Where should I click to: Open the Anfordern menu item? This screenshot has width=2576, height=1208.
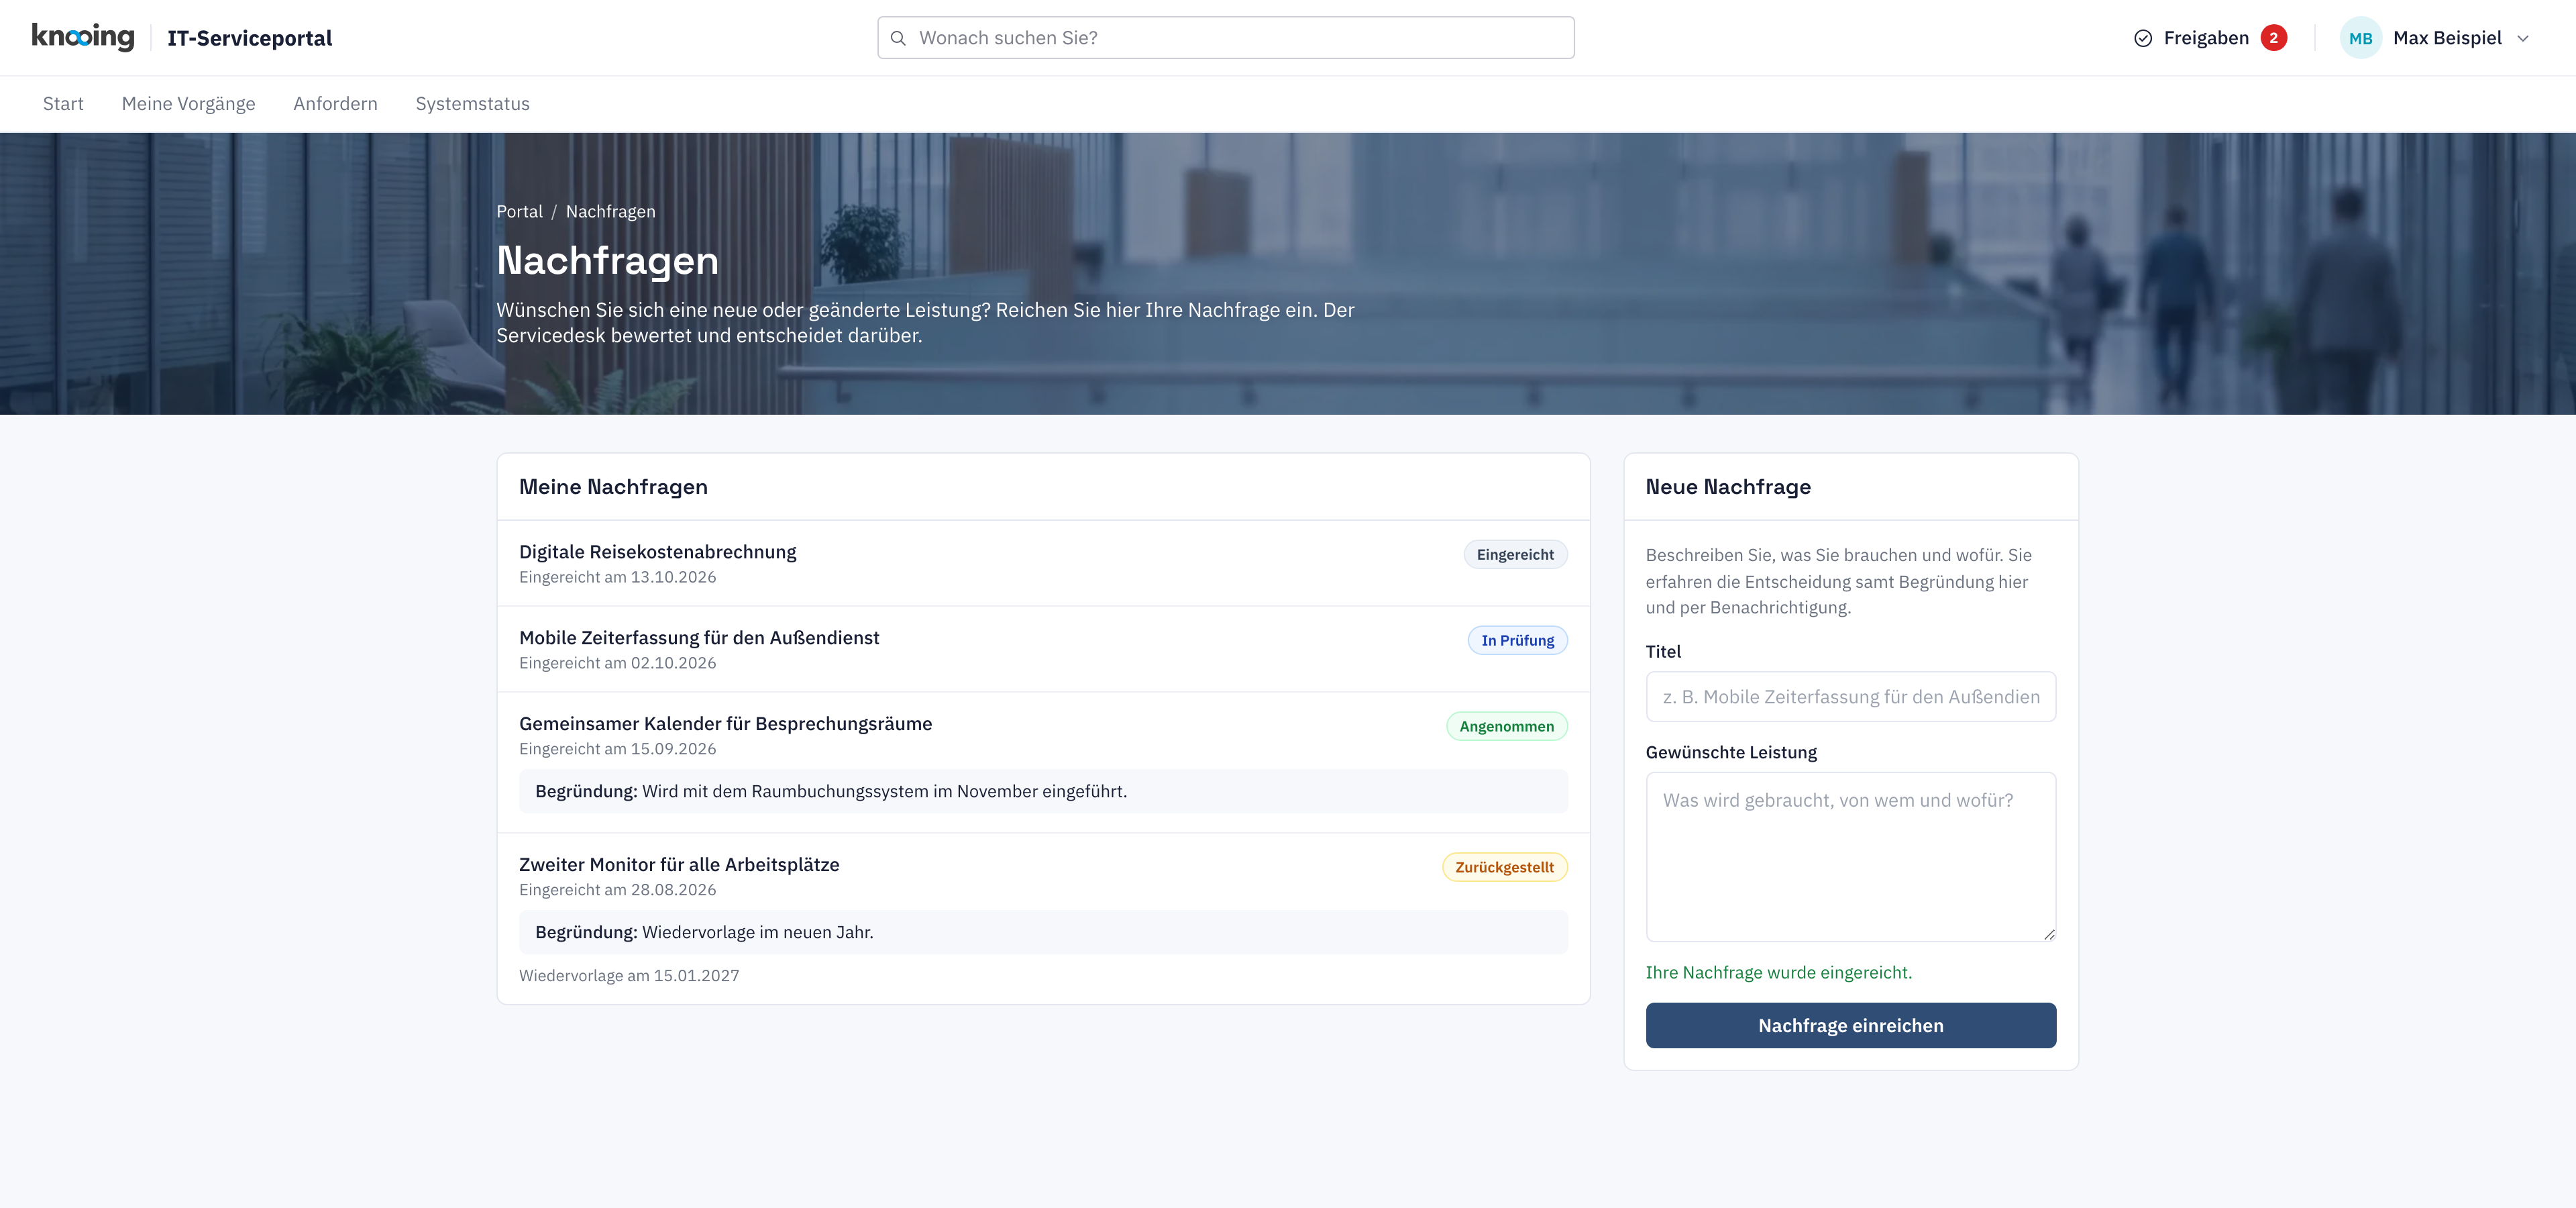coord(336,104)
